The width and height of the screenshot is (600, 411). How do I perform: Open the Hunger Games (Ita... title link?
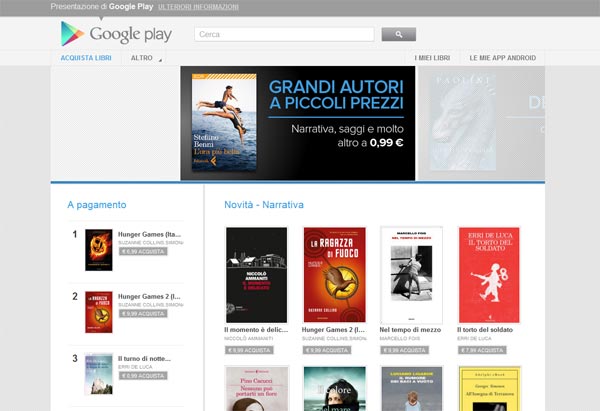tap(150, 234)
